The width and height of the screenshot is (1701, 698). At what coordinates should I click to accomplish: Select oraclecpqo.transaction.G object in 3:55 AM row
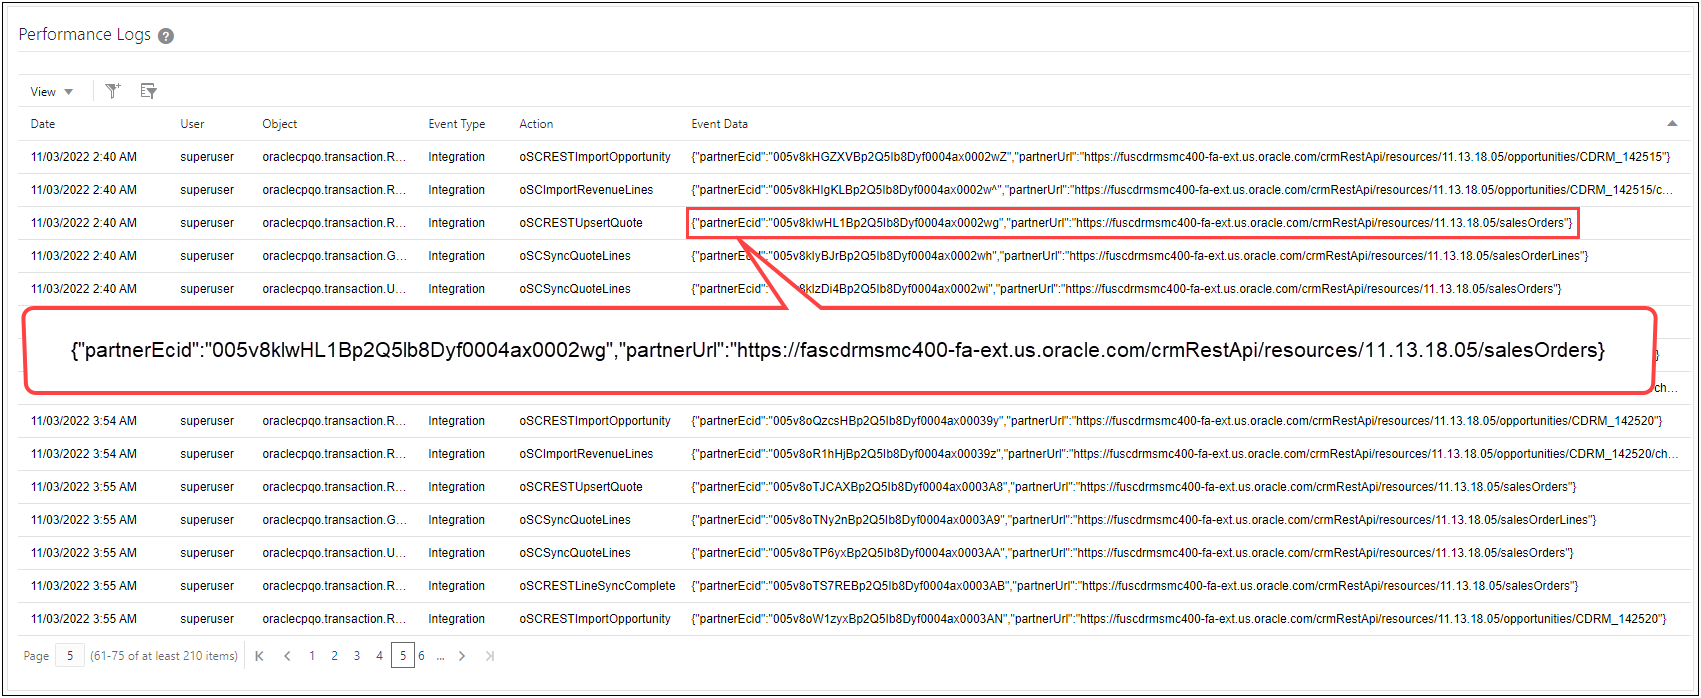tap(334, 520)
